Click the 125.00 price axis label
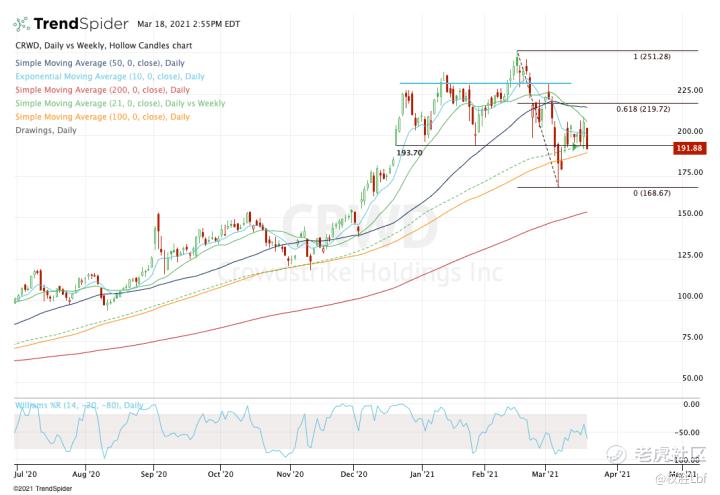Image resolution: width=720 pixels, height=495 pixels. [690, 255]
